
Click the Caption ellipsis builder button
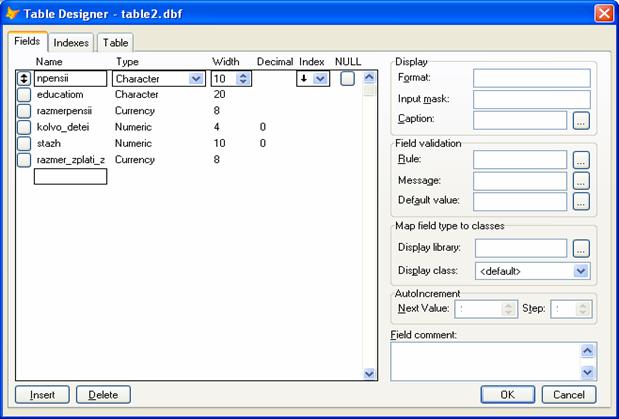(581, 120)
